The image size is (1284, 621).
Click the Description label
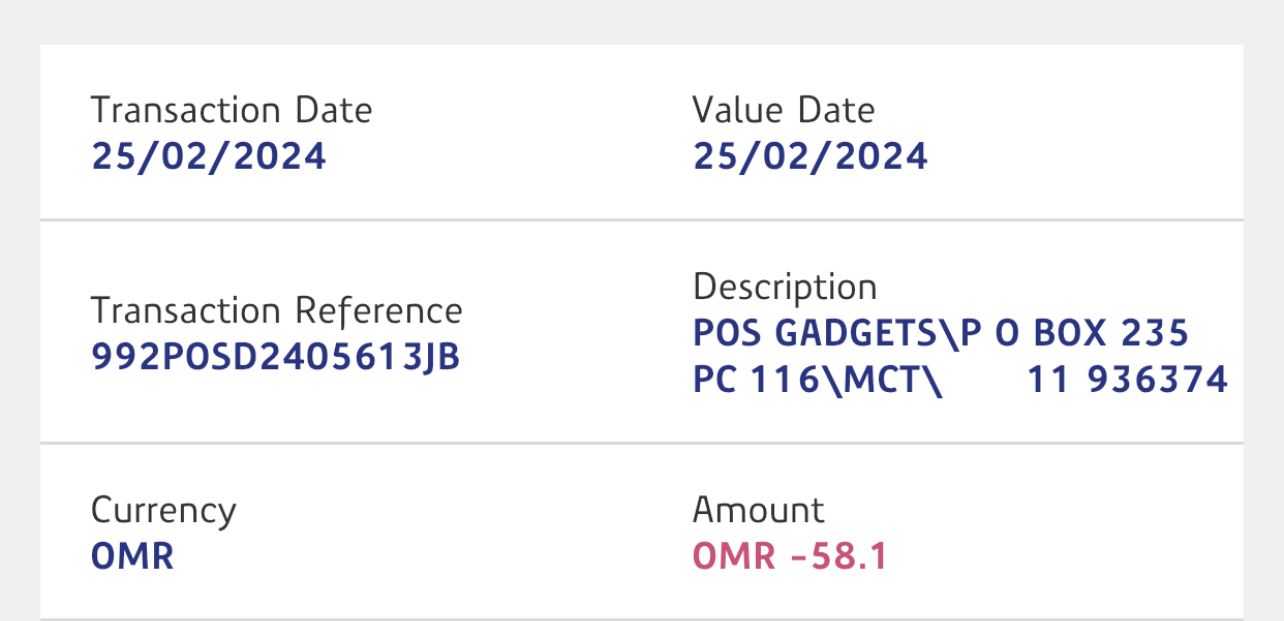pos(784,288)
